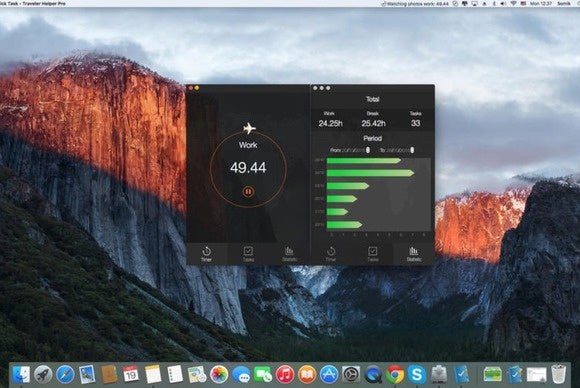580x388 pixels.
Task: Open the volume menu bar icon
Action: click(503, 3)
